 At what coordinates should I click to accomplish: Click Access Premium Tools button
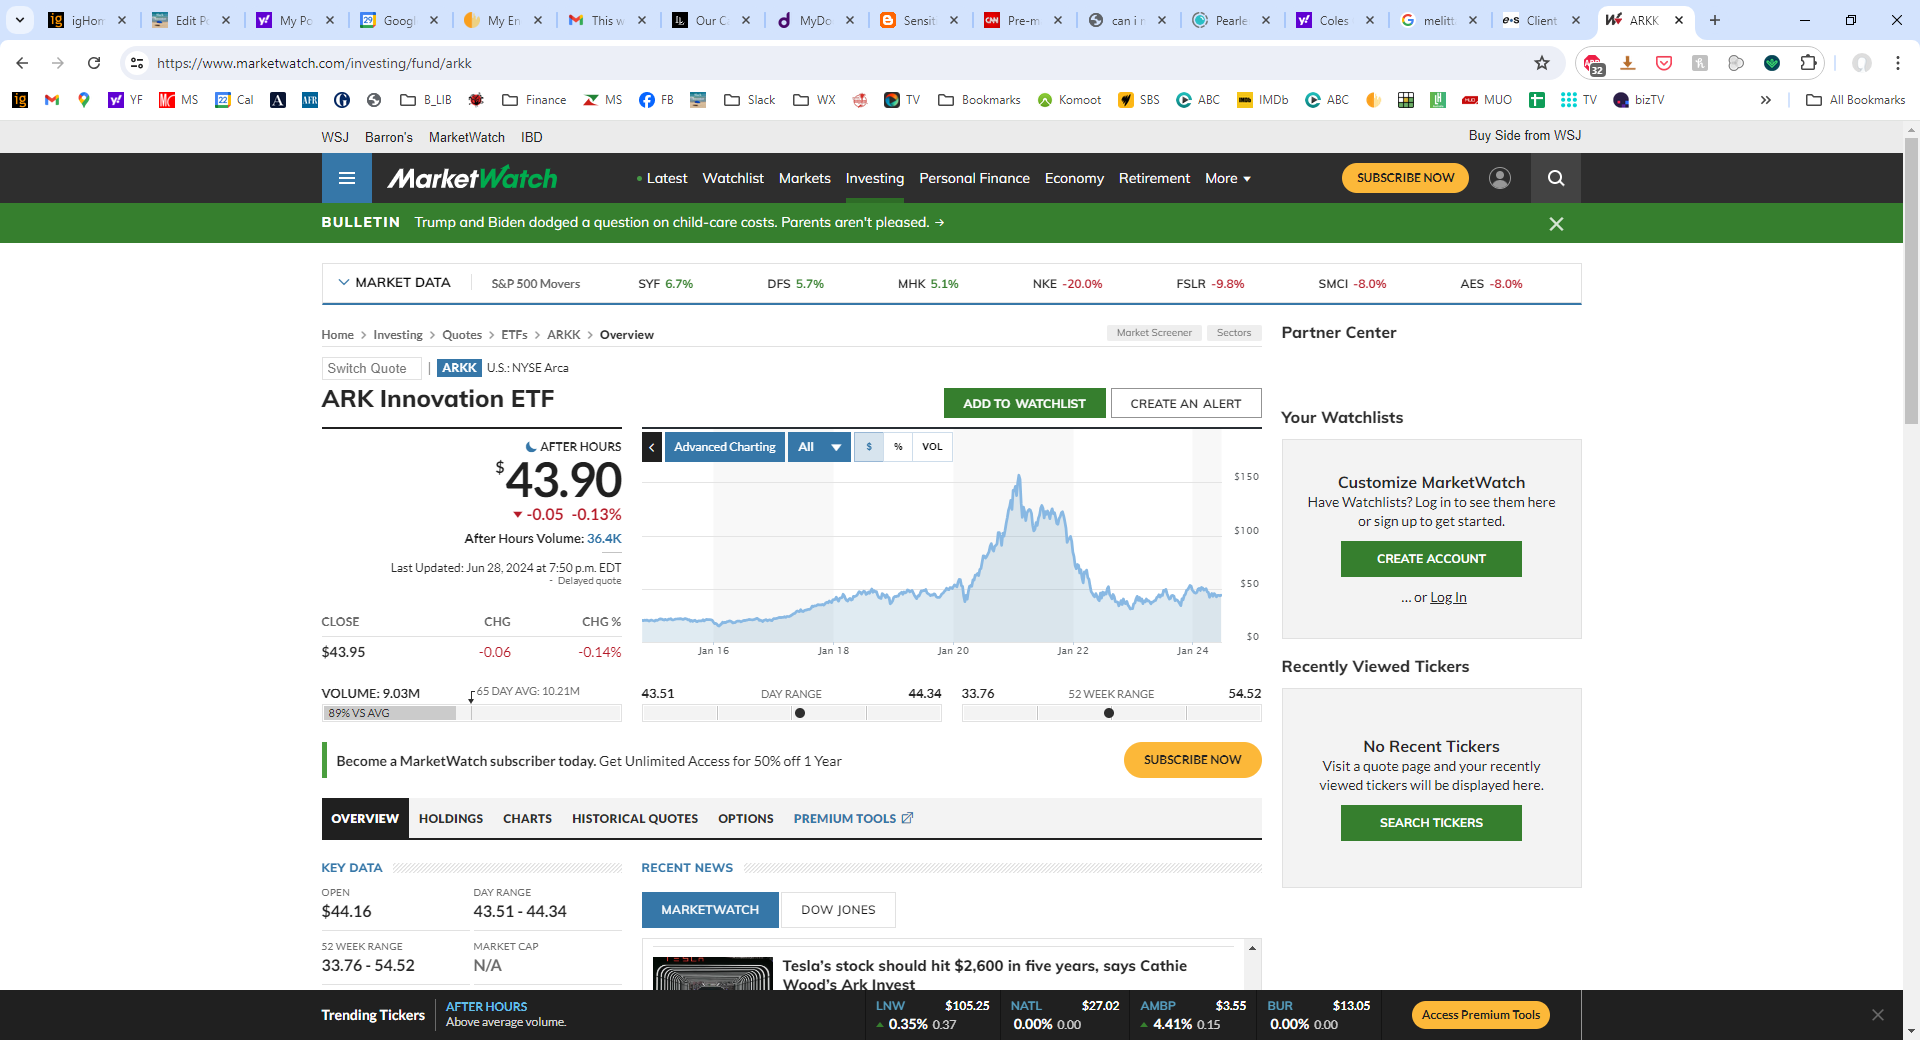1481,1015
